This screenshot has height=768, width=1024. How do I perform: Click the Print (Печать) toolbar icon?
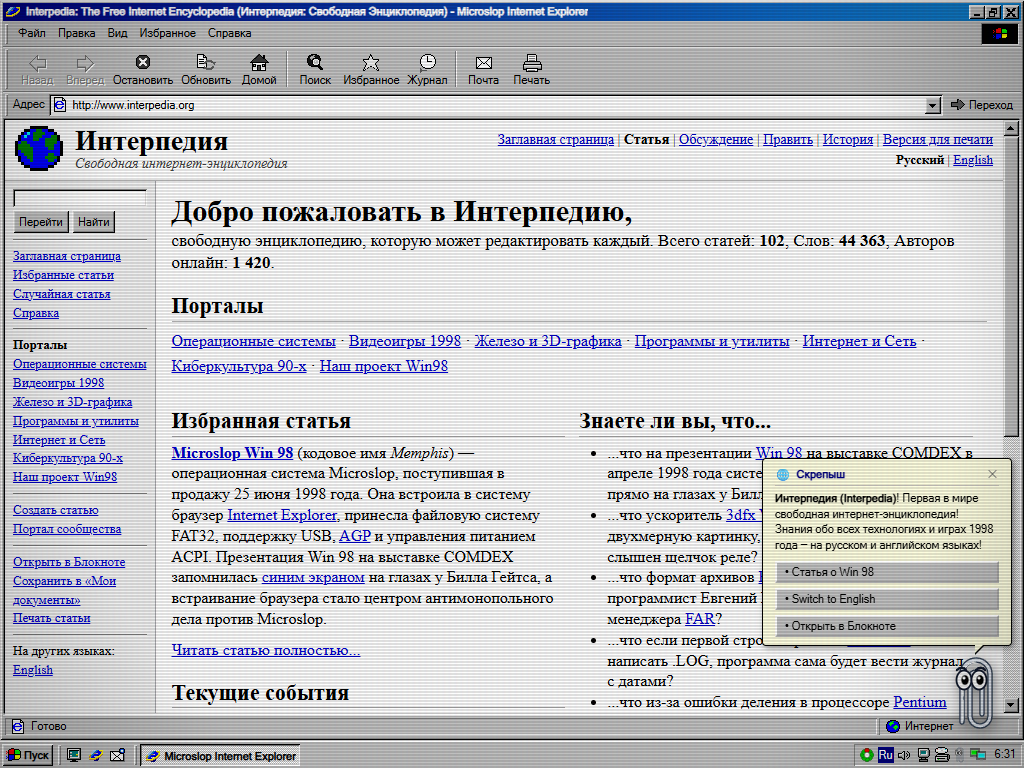(532, 70)
